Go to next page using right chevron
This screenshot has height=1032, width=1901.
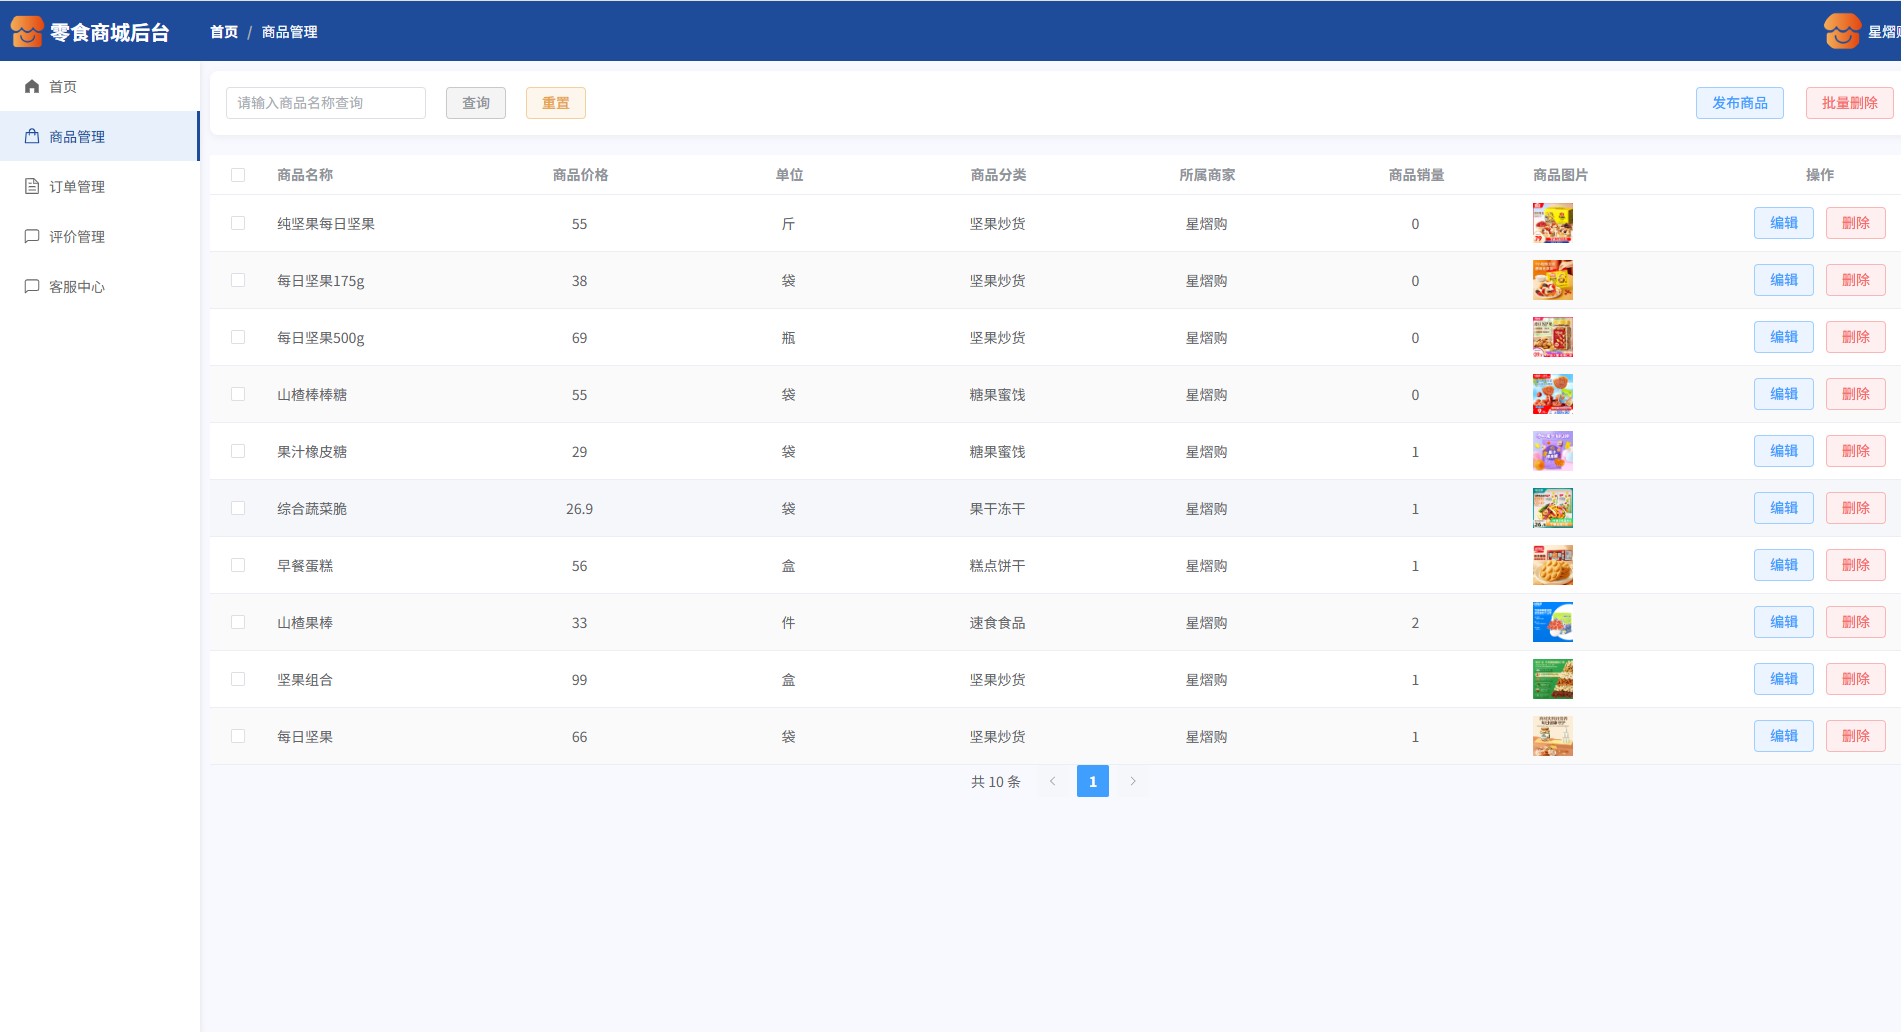[x=1133, y=781]
